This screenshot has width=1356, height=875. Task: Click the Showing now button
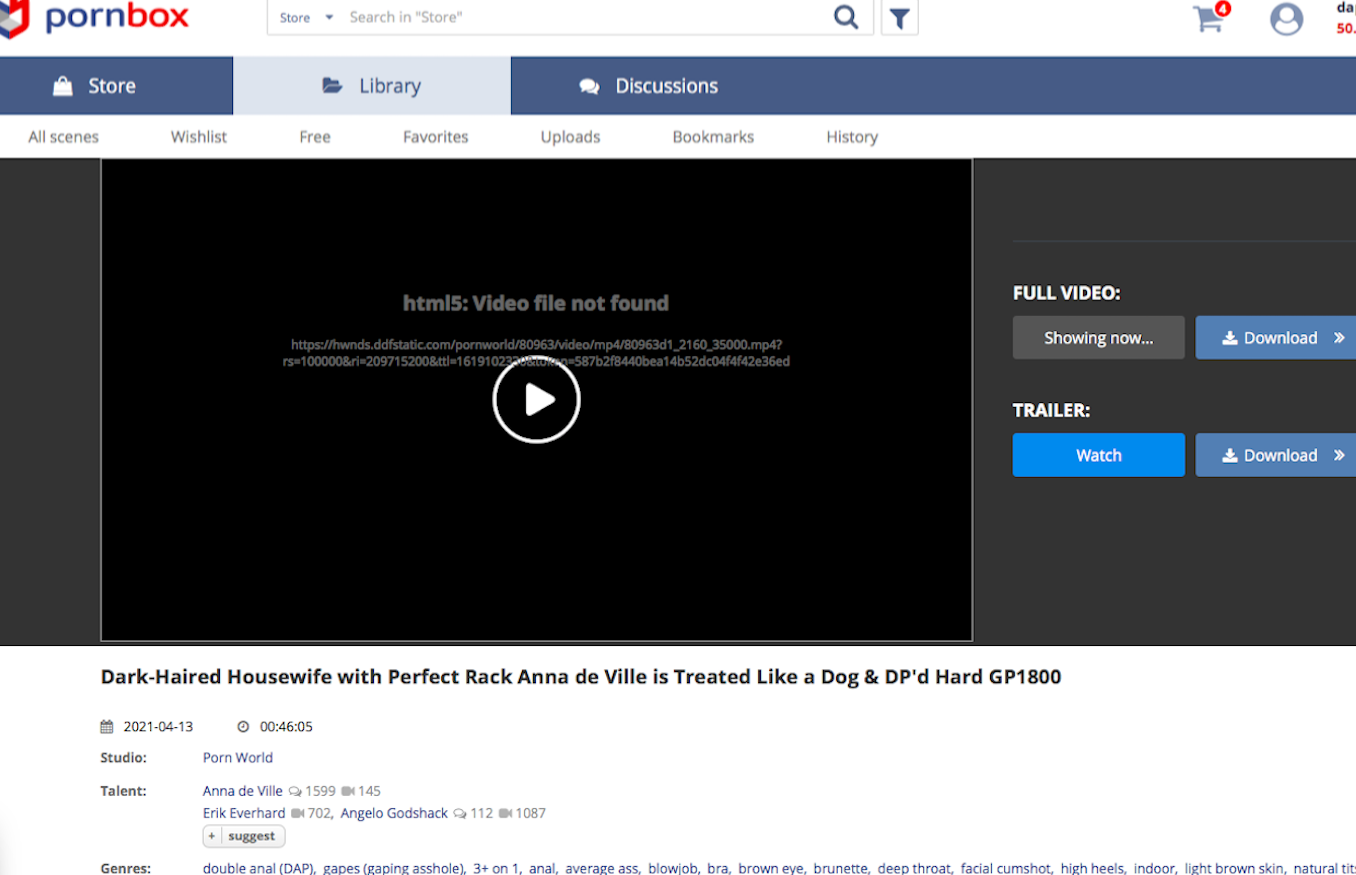1098,338
